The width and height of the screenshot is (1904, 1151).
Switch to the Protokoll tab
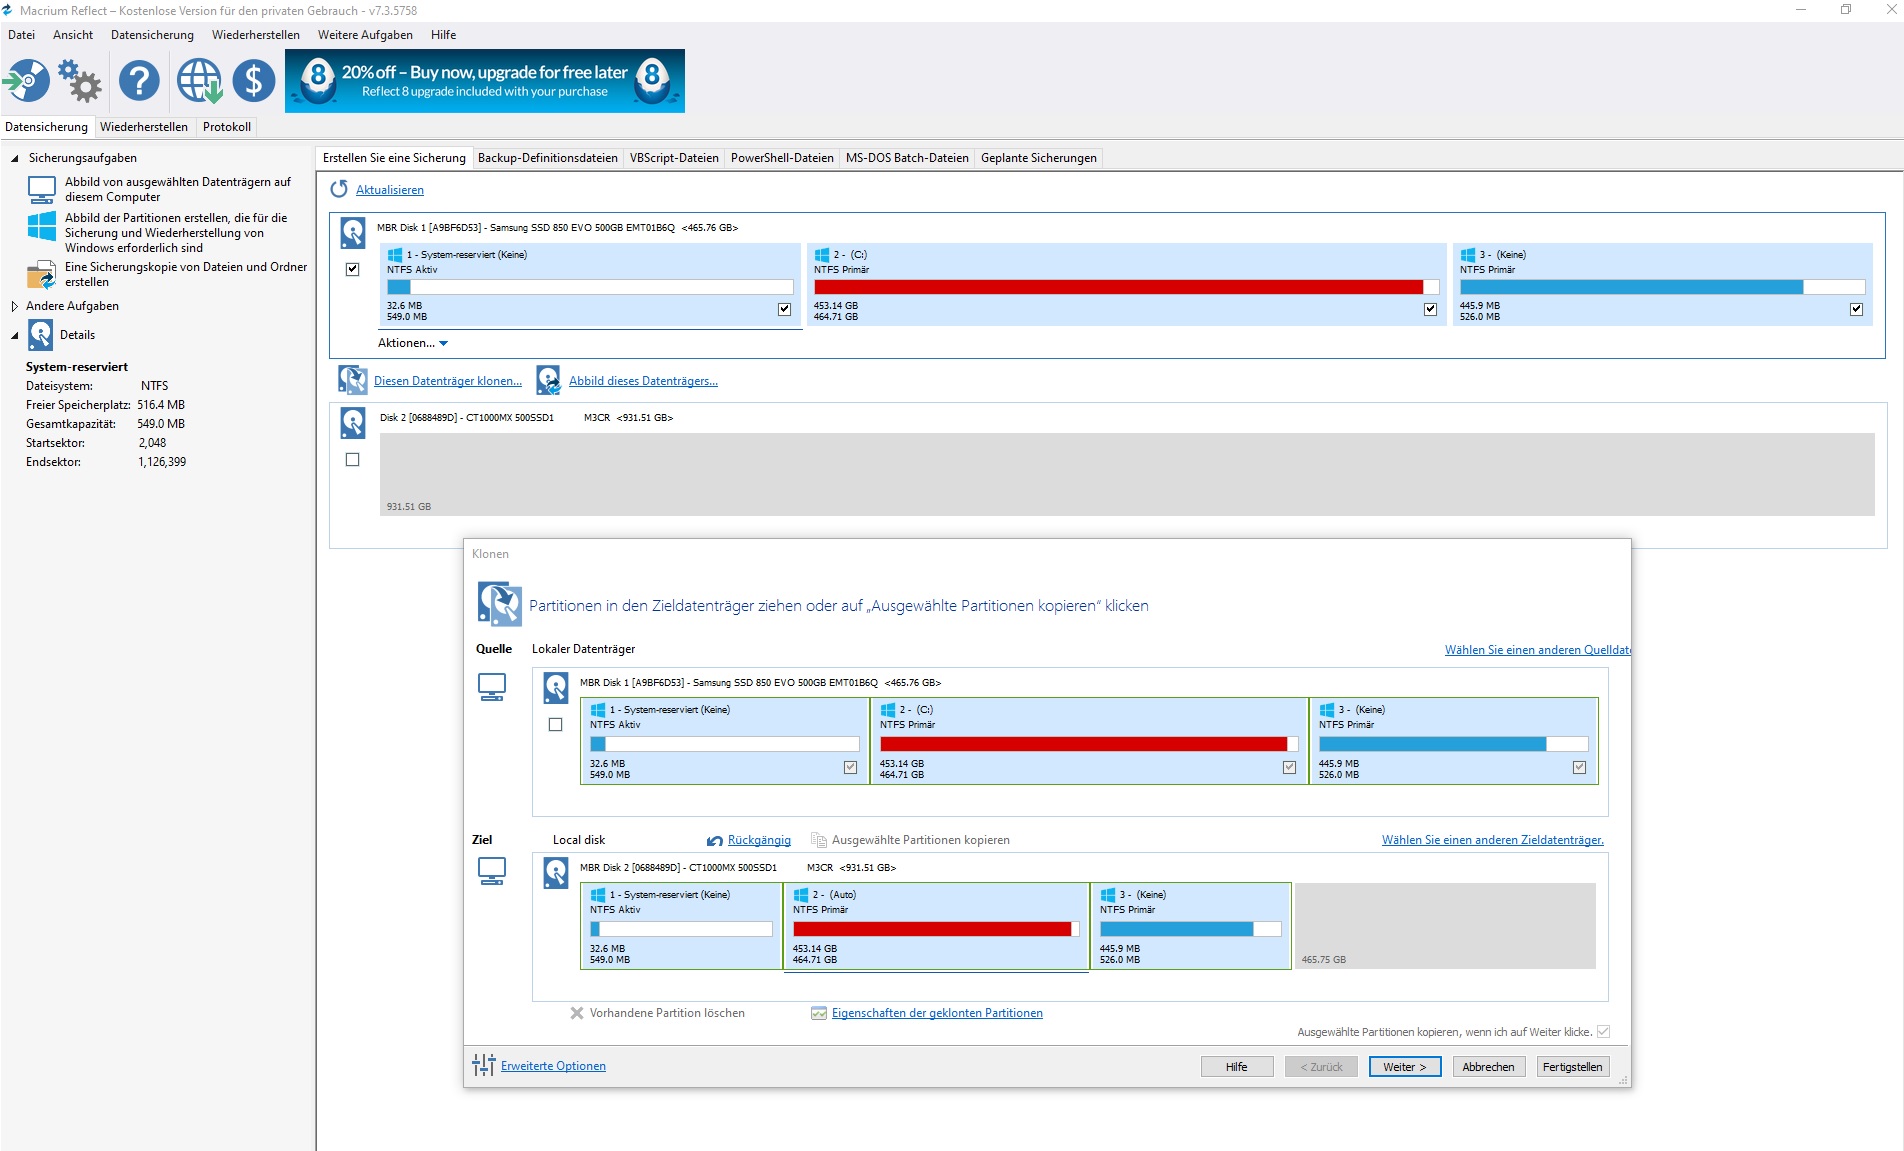(x=227, y=127)
